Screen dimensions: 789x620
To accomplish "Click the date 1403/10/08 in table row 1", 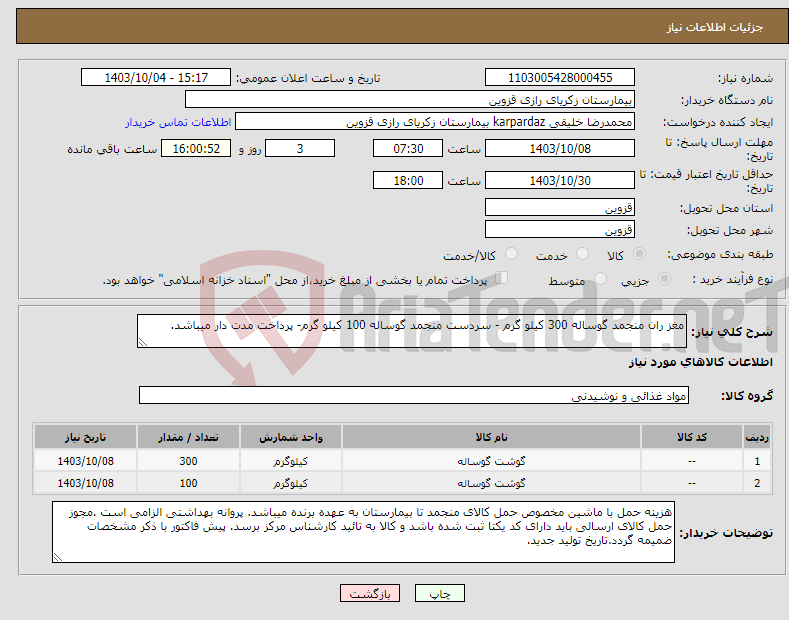I will [86, 461].
